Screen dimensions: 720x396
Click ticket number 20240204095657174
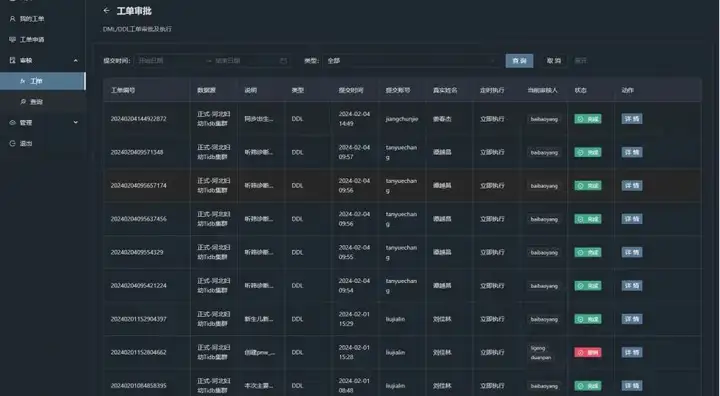(138, 186)
